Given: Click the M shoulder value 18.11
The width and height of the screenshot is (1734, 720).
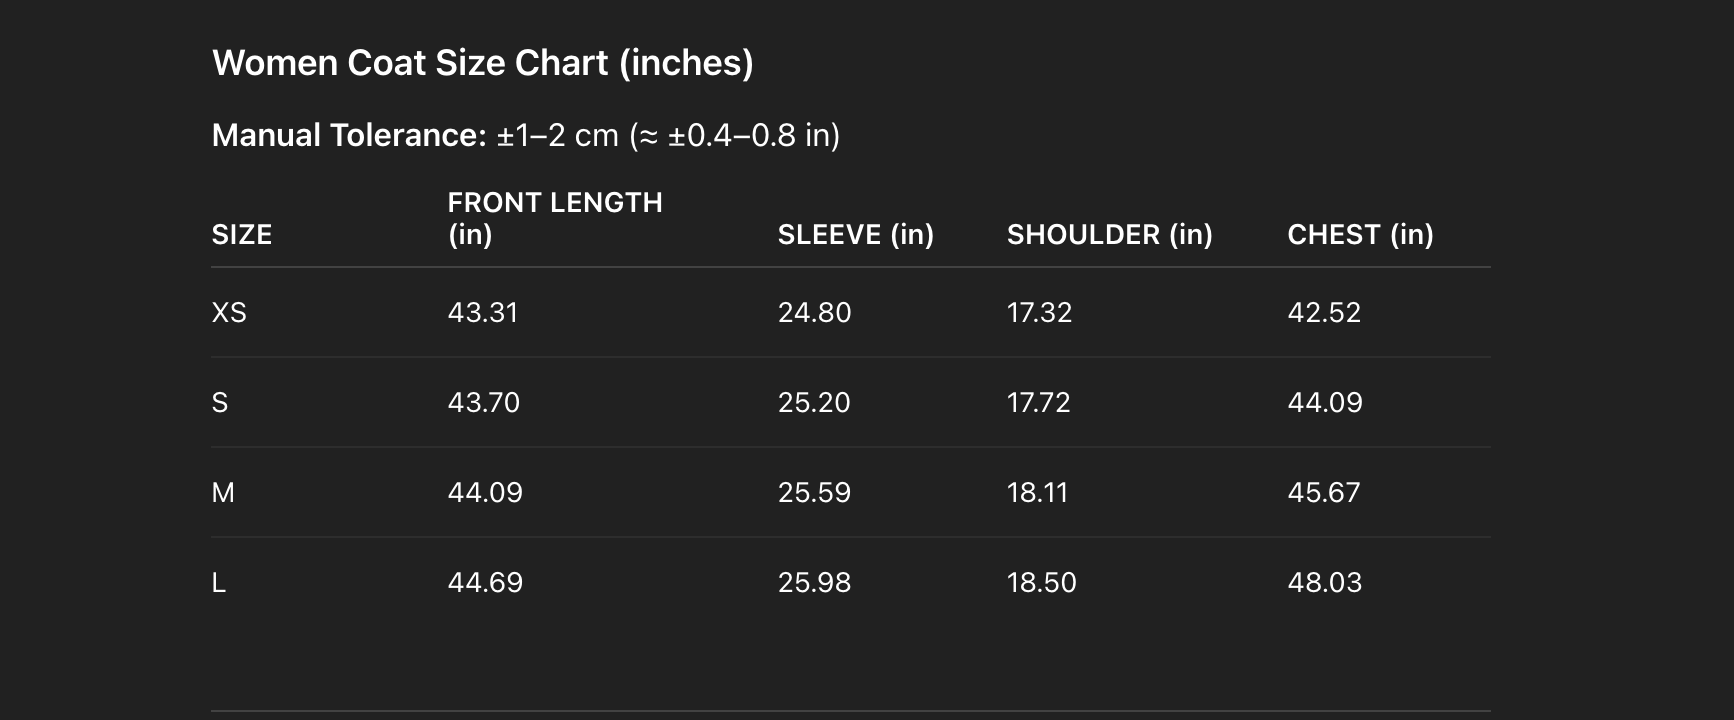Looking at the screenshot, I should coord(1037,493).
